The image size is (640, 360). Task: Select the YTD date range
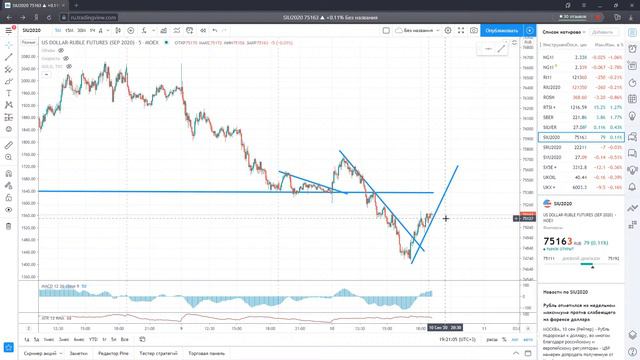pos(93,340)
